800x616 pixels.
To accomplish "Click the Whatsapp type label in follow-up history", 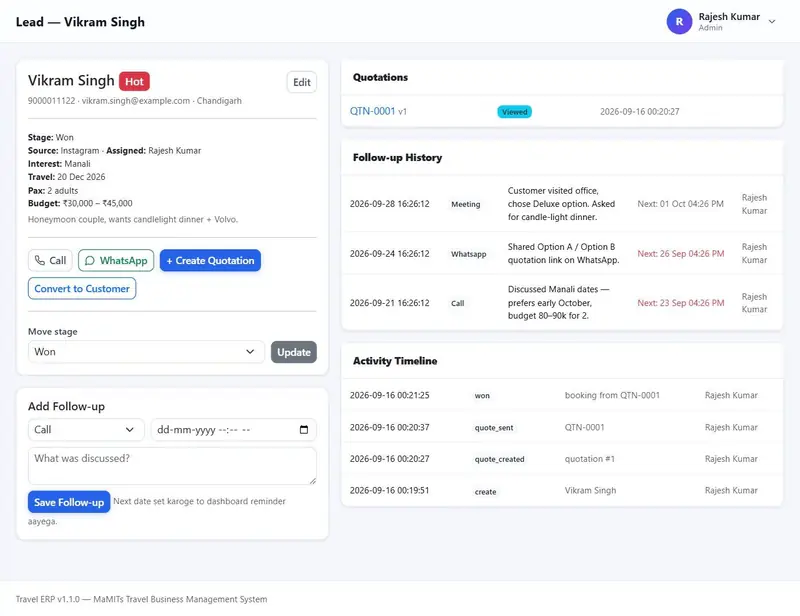I will [x=468, y=254].
